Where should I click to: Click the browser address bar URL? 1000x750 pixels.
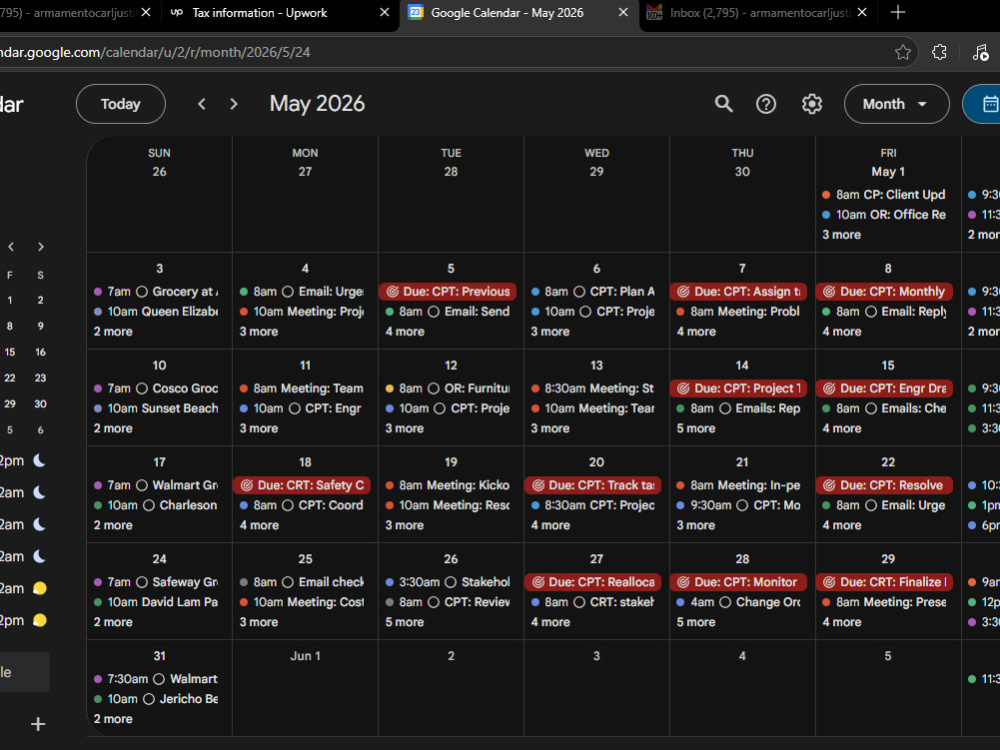155,52
